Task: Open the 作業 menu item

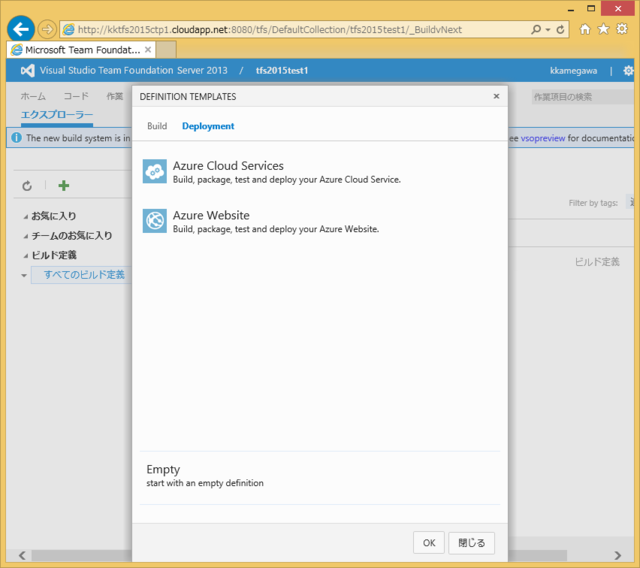Action: (x=115, y=96)
